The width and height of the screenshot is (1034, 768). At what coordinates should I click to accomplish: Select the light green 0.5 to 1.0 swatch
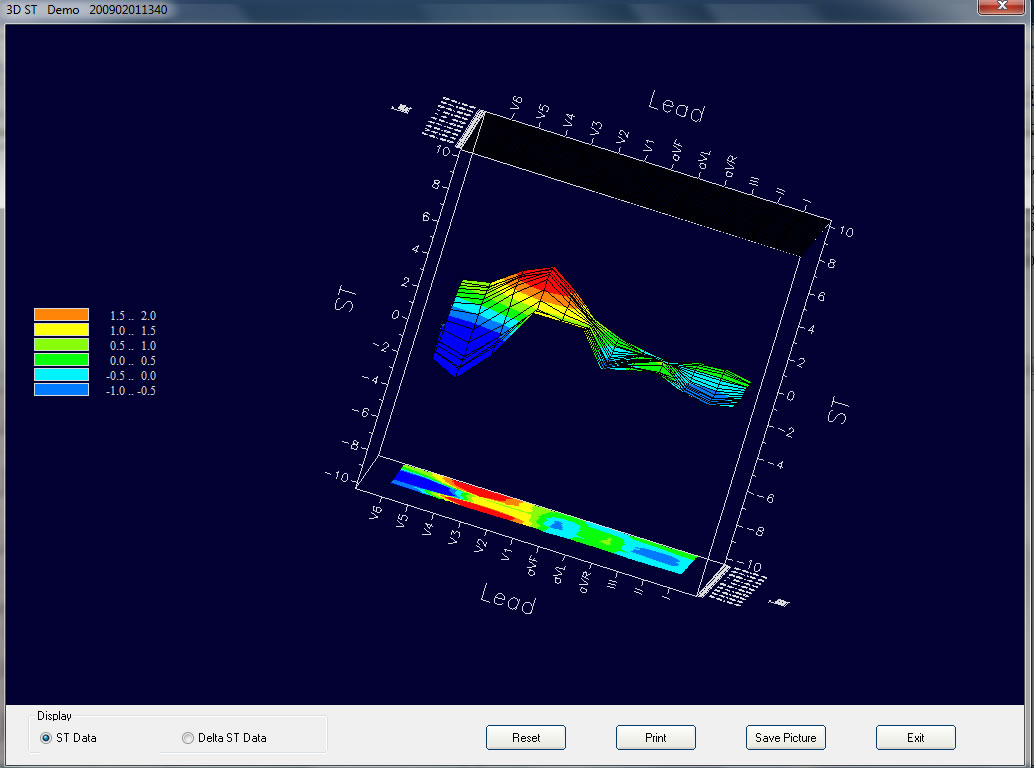tap(61, 345)
